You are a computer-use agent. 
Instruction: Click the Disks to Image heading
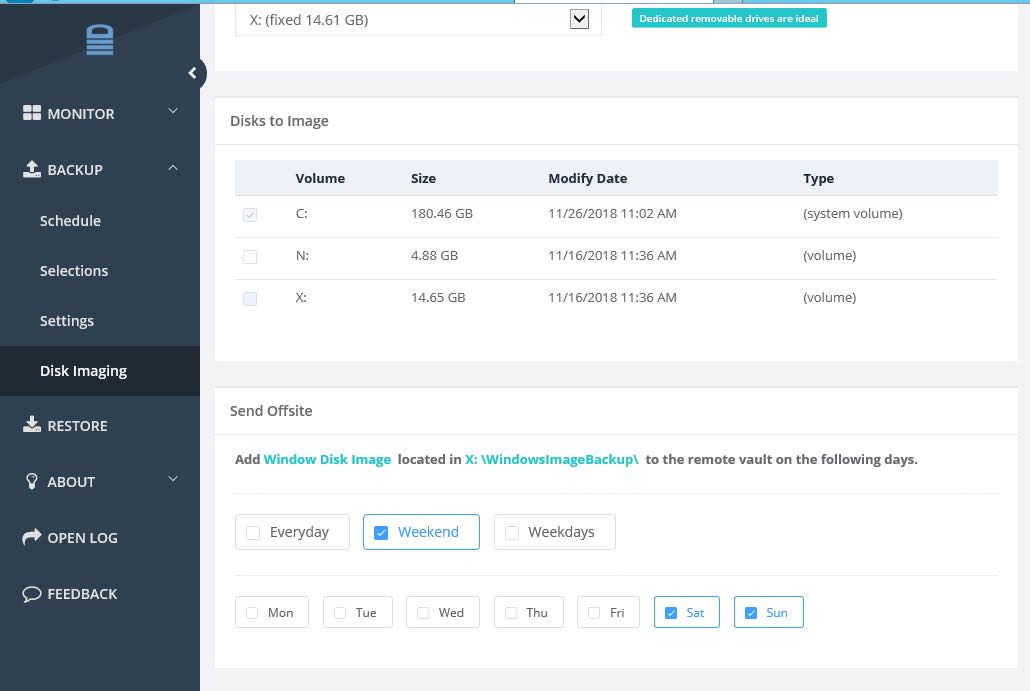279,121
